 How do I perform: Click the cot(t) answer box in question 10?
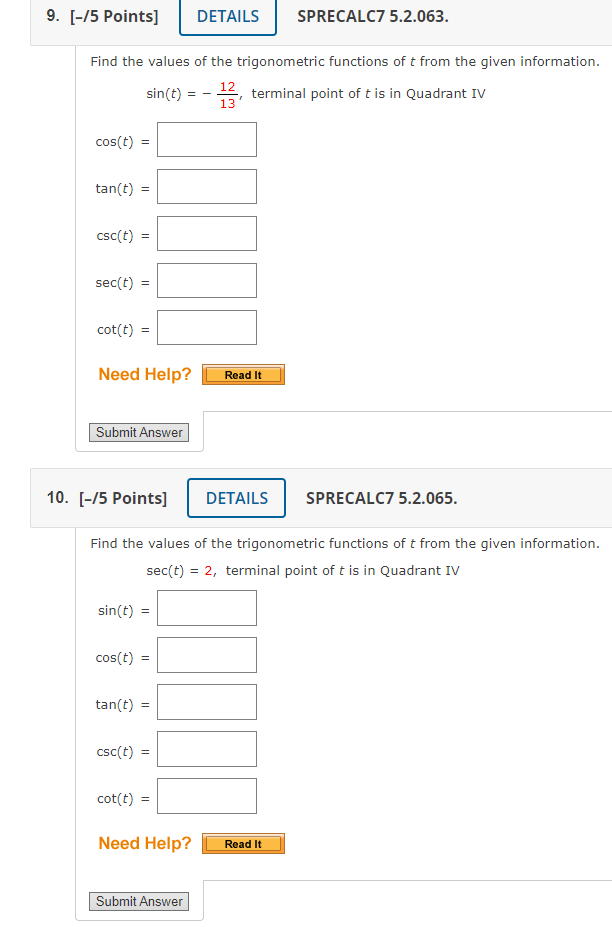point(206,796)
